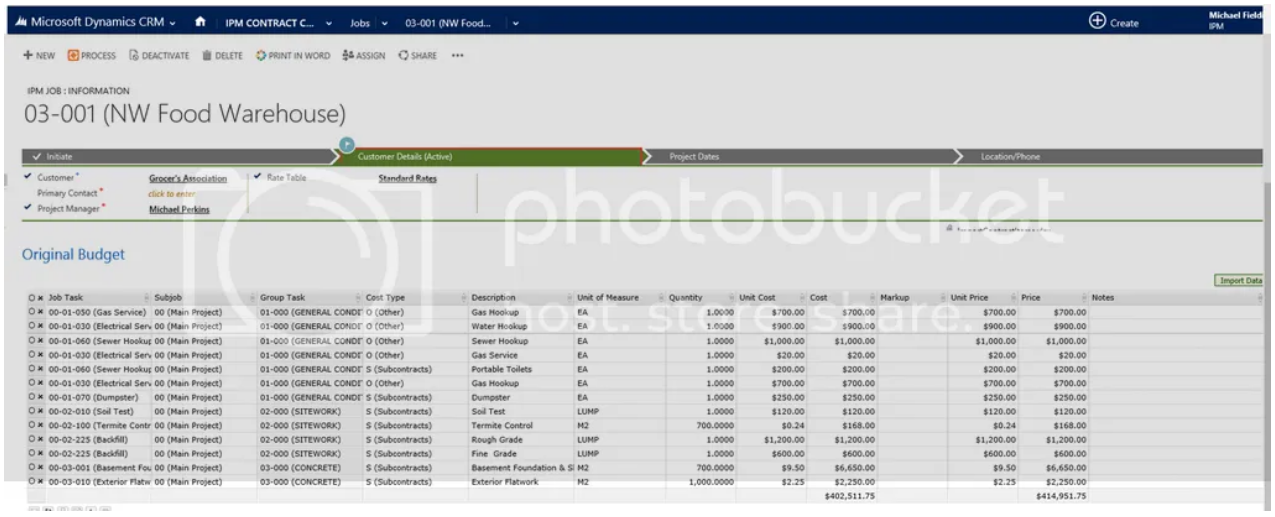Select the Customer Details (Active) stage
The height and width of the screenshot is (517, 1275).
coord(490,156)
